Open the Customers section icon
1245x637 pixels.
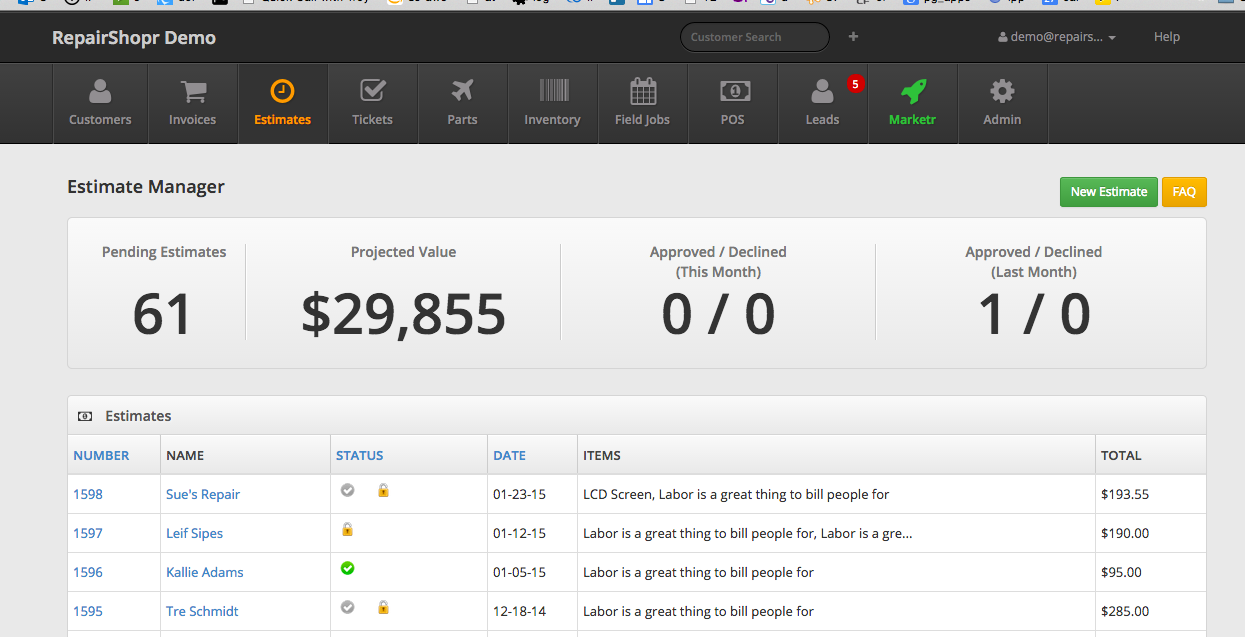[x=100, y=92]
